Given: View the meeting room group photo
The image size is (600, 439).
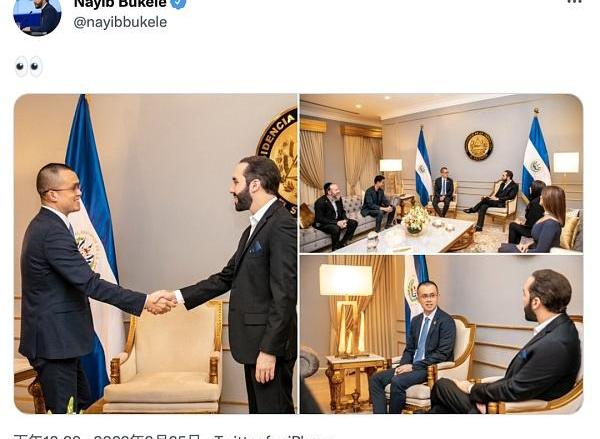Looking at the screenshot, I should pyautogui.click(x=441, y=173).
